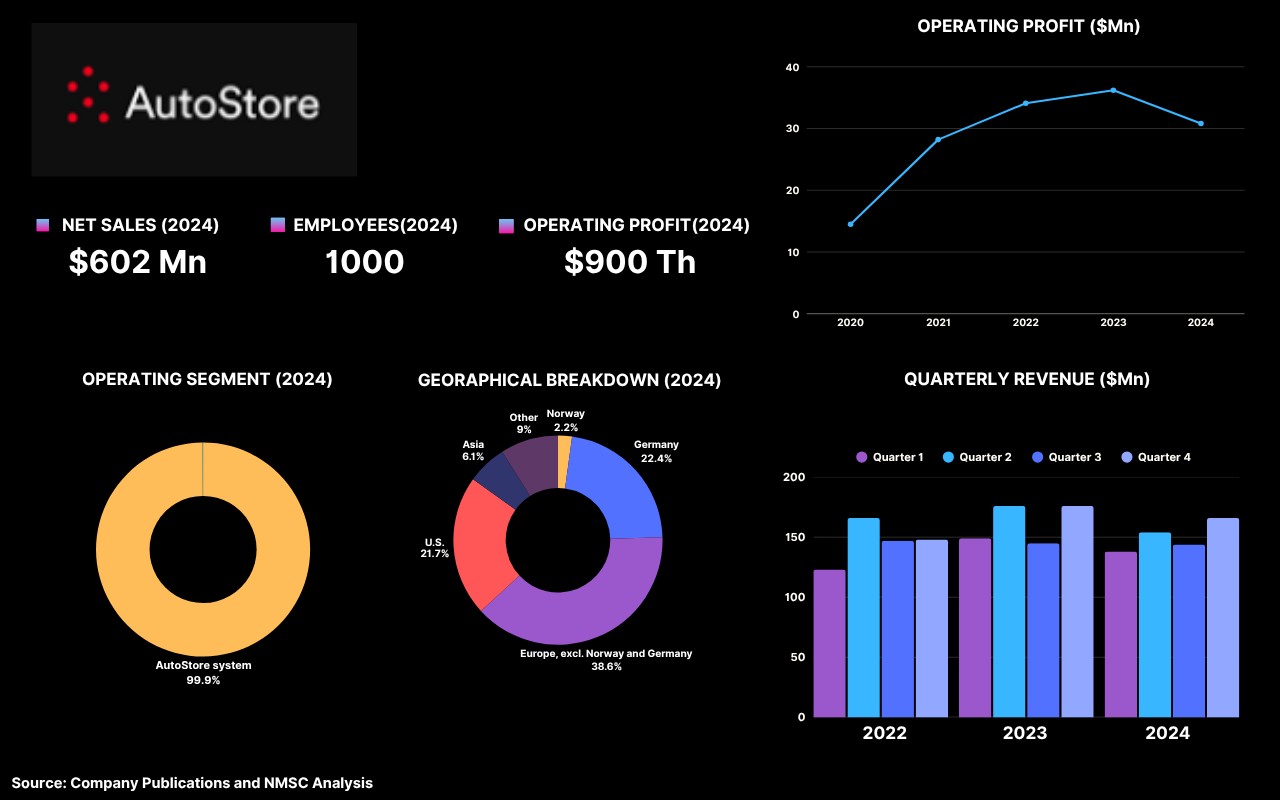This screenshot has width=1280, height=800.
Task: Click the square marker beside OPERATING PROFIT(2024)
Action: [505, 226]
